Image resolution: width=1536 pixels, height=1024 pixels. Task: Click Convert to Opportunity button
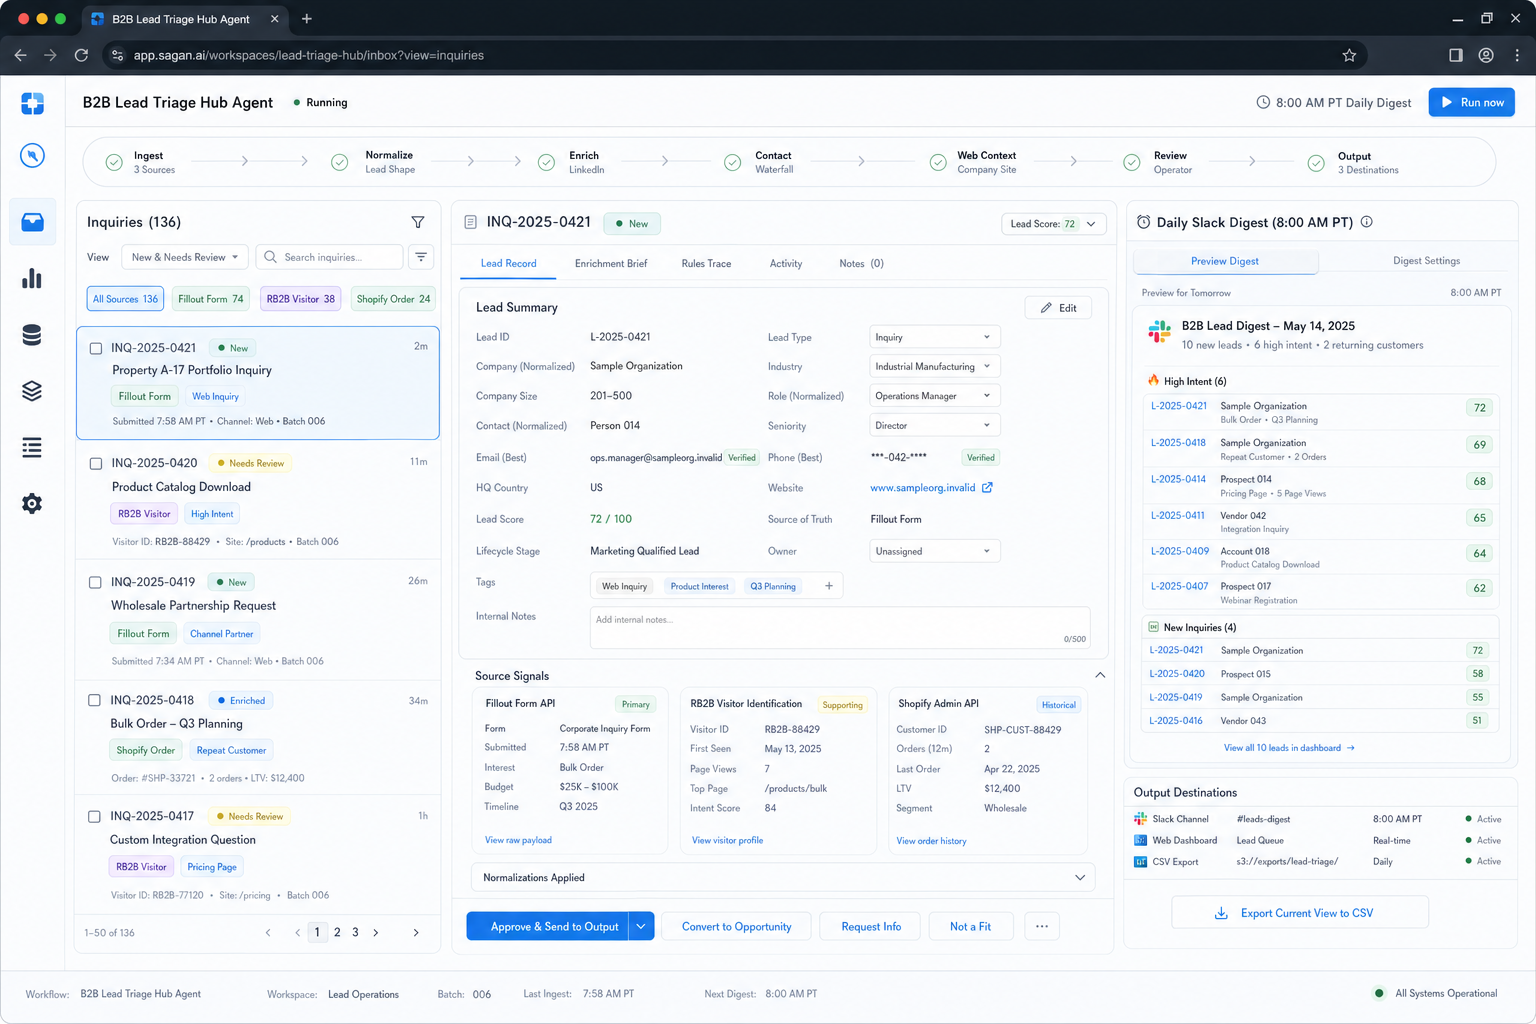coord(736,926)
